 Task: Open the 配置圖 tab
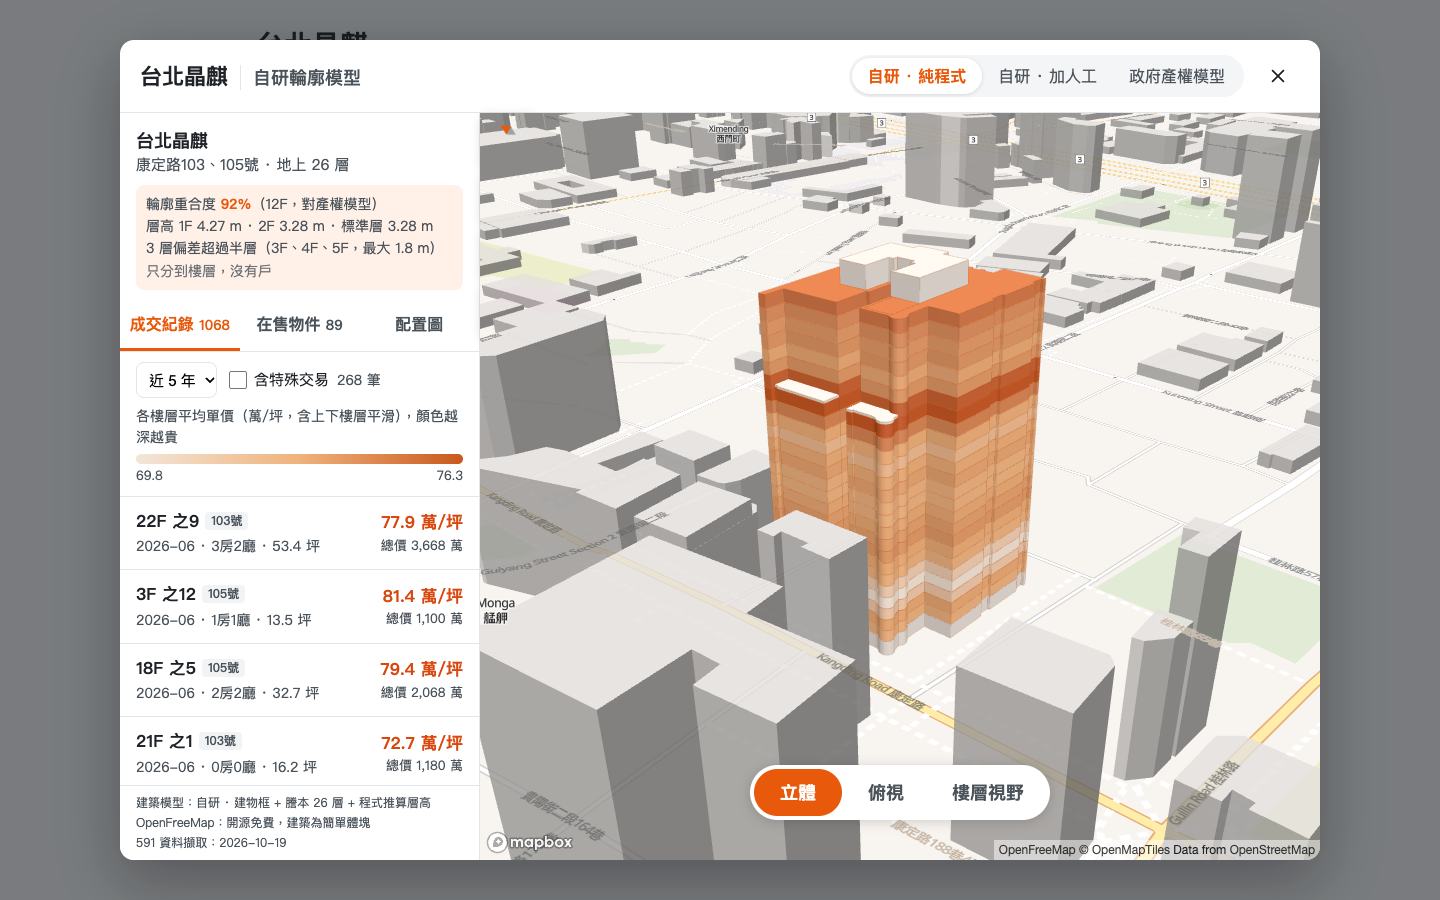(x=419, y=325)
